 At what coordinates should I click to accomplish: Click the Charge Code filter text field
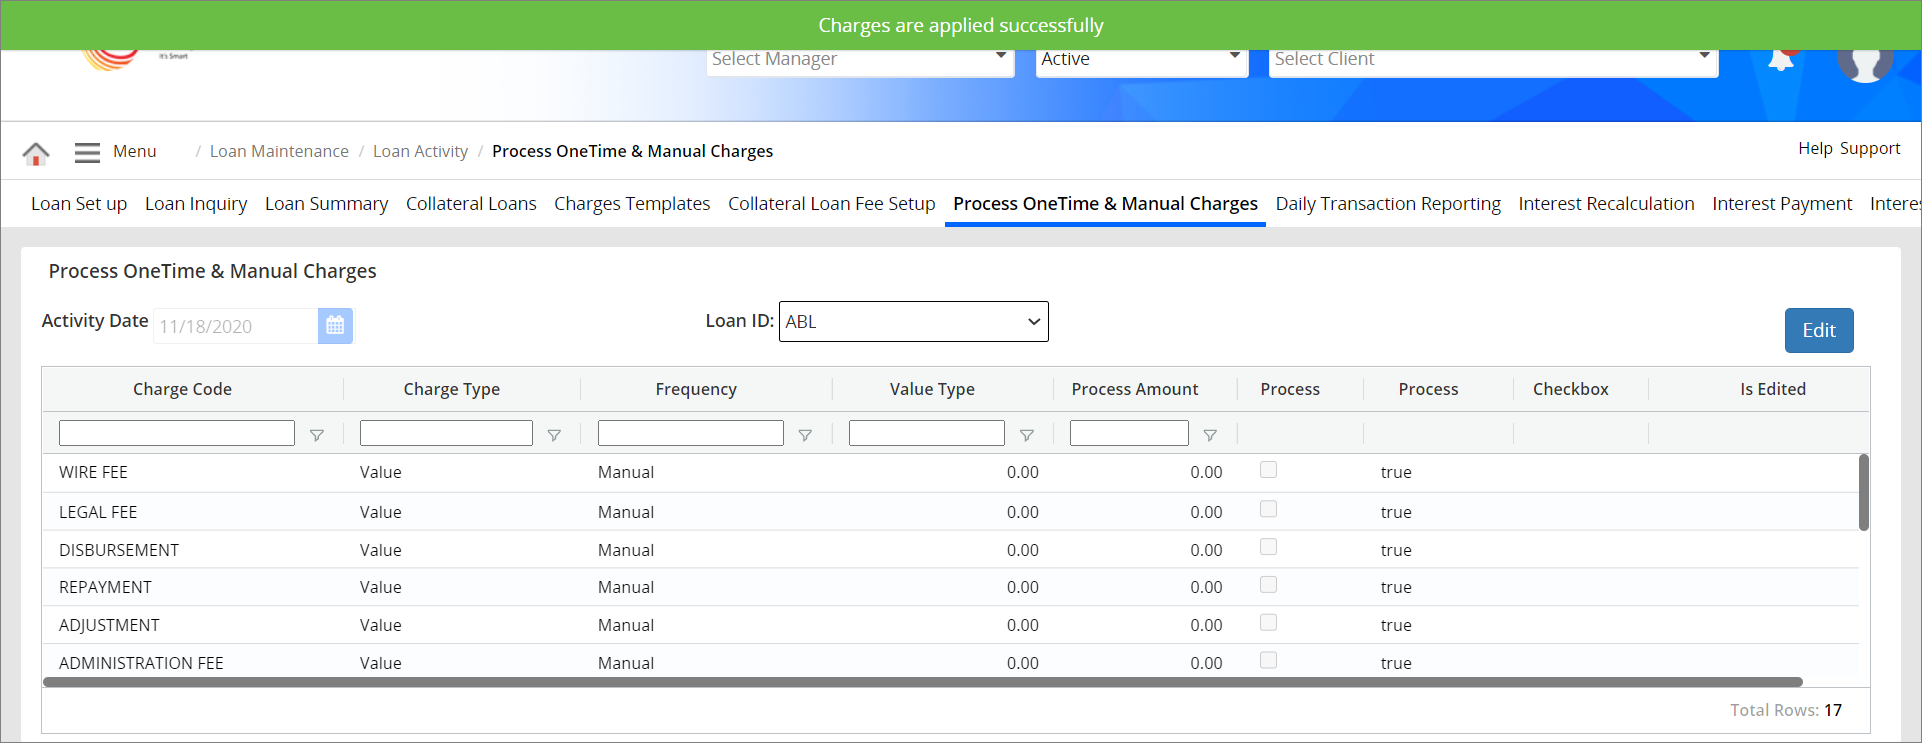coord(177,433)
